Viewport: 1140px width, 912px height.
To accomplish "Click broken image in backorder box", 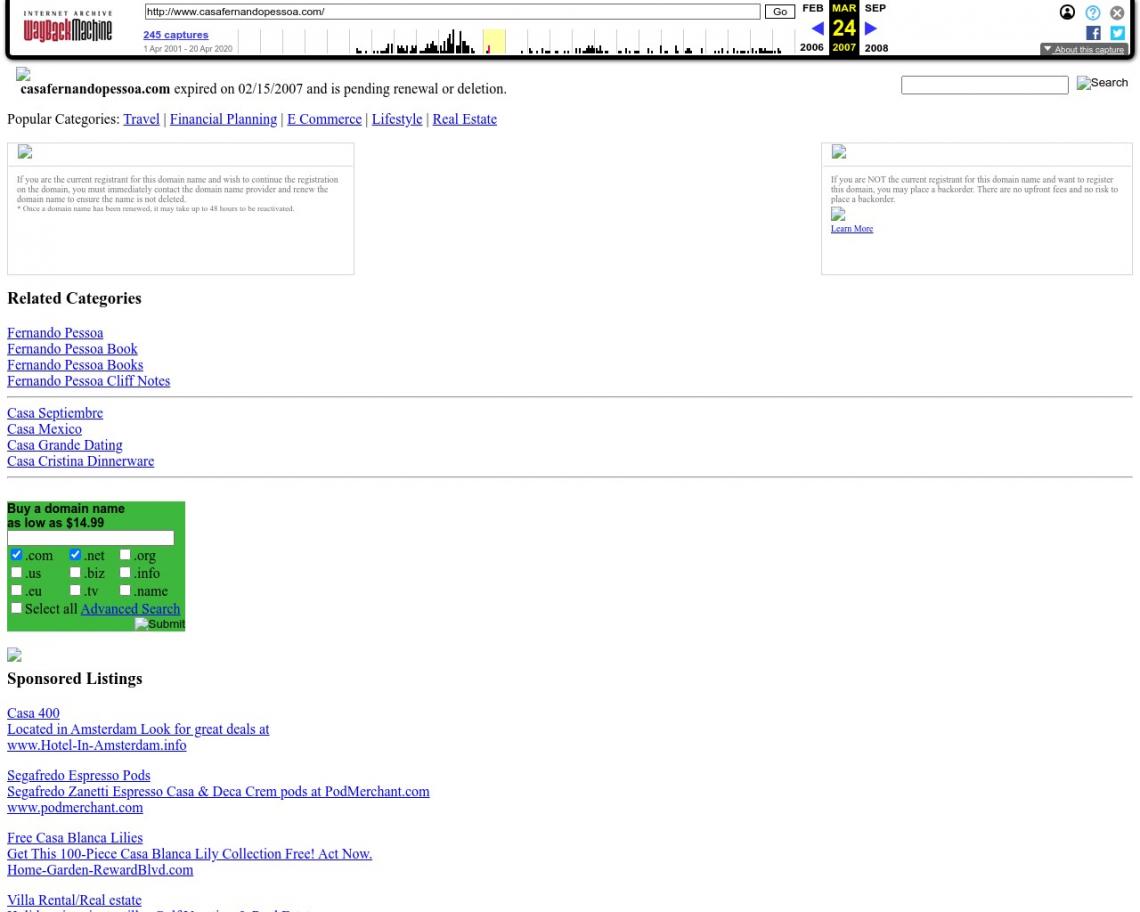I will [x=838, y=152].
